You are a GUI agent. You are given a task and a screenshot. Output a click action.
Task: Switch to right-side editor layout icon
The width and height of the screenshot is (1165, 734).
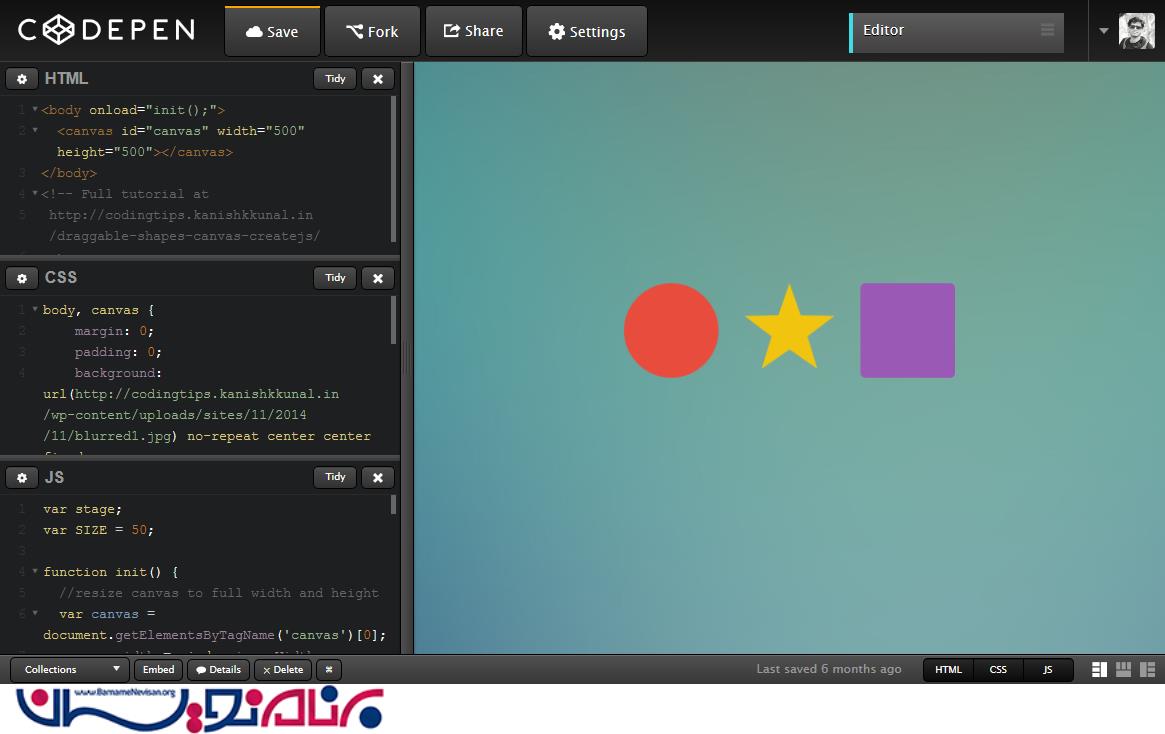[x=1148, y=670]
